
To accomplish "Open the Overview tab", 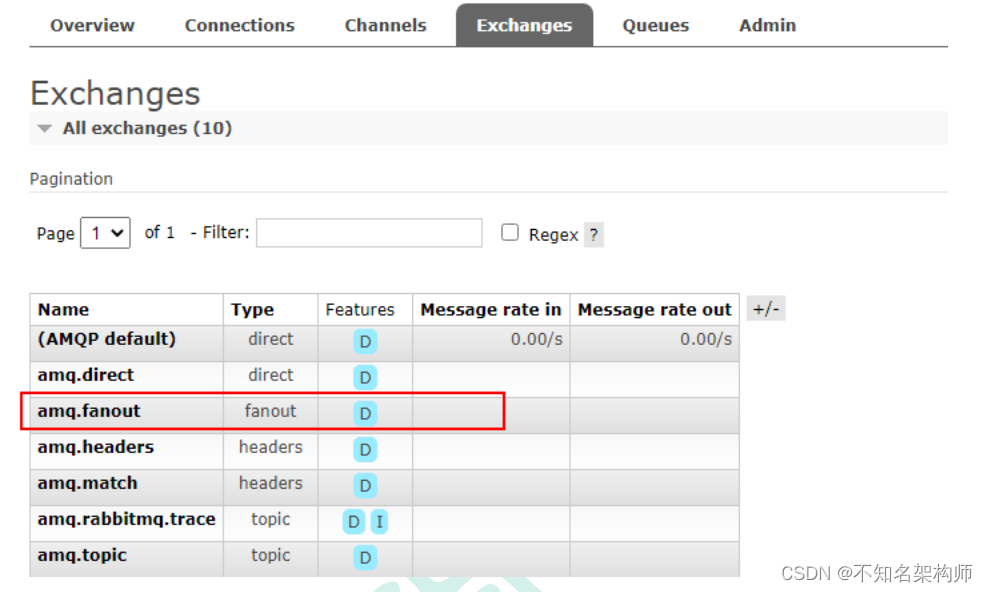I will (92, 25).
